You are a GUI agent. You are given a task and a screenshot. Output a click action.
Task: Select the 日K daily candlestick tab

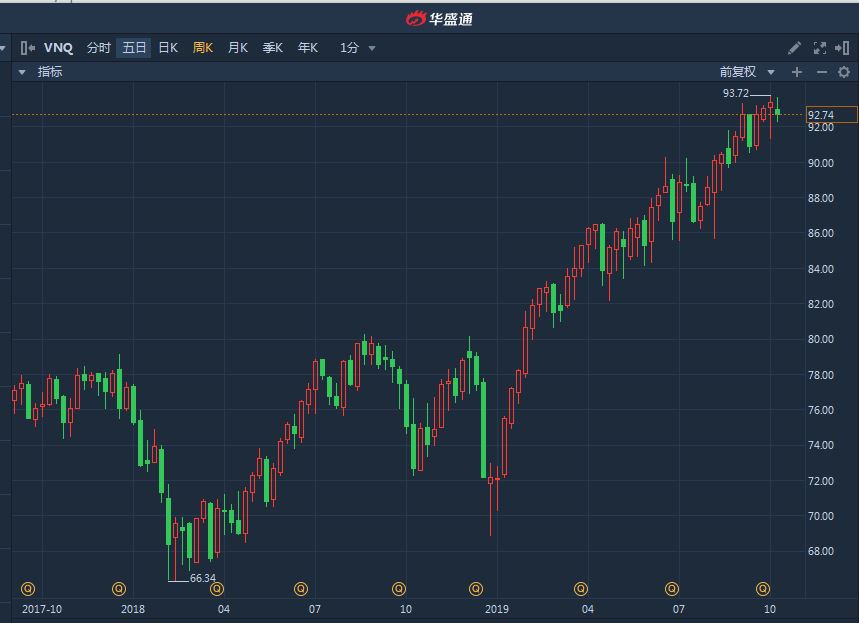coord(168,47)
